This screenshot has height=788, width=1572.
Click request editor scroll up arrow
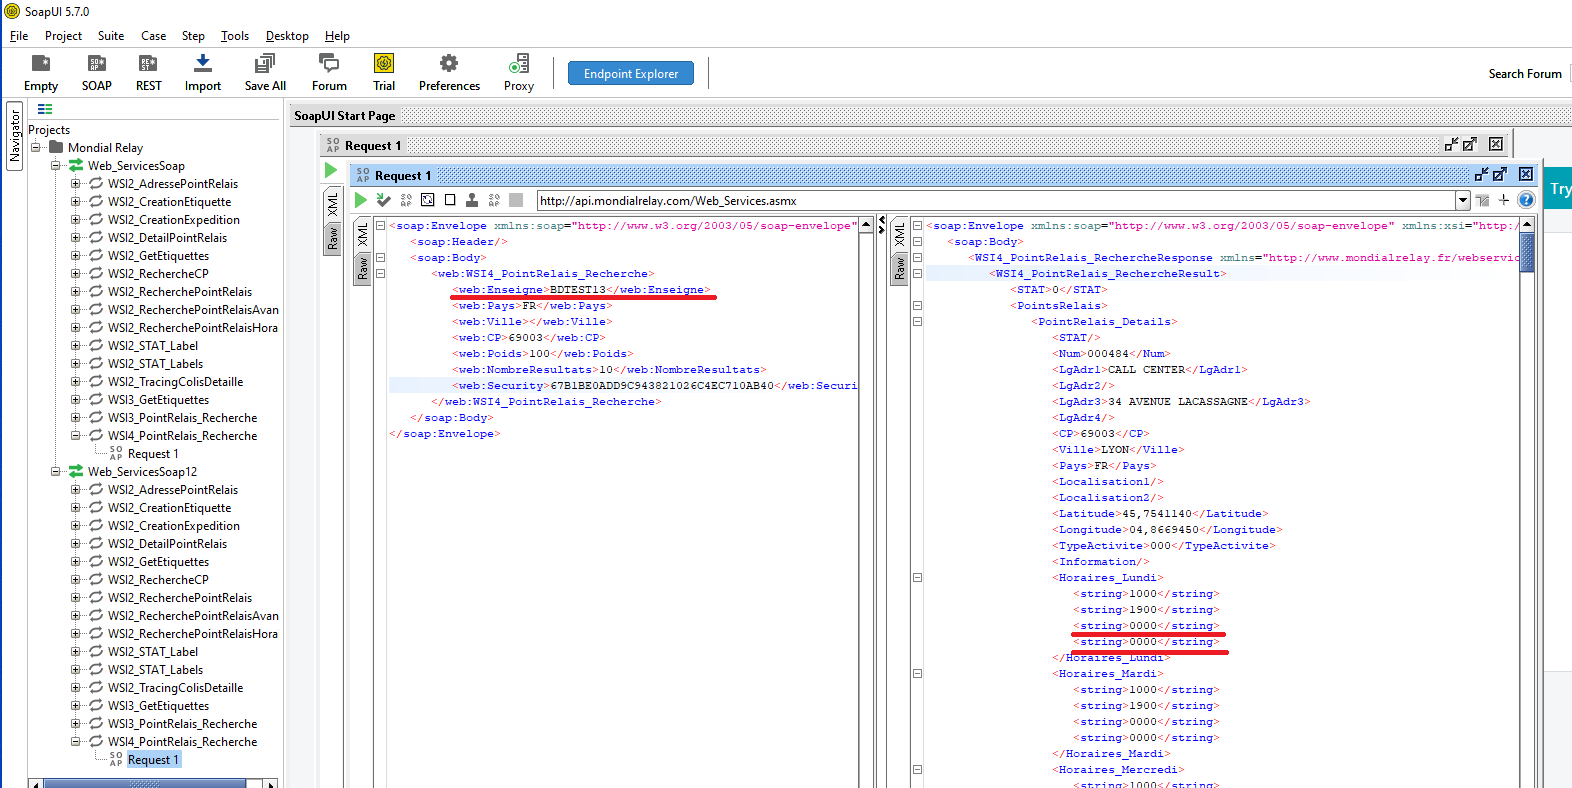pyautogui.click(x=867, y=224)
